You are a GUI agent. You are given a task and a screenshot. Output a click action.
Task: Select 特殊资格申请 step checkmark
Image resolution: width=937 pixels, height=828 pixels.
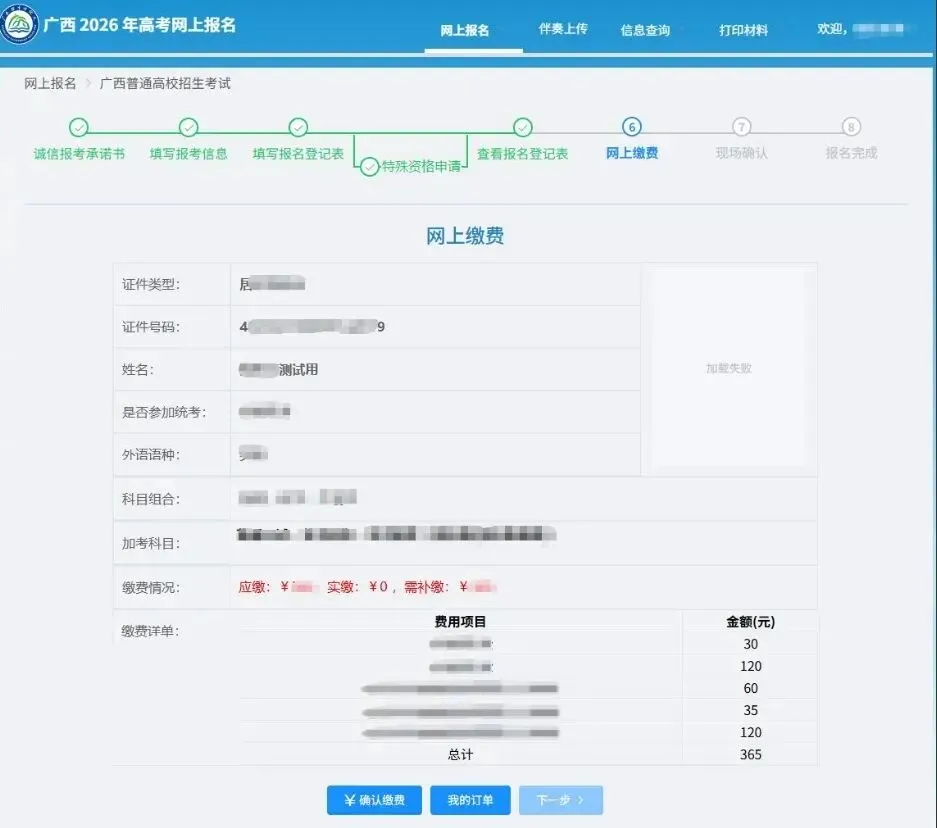(370, 167)
